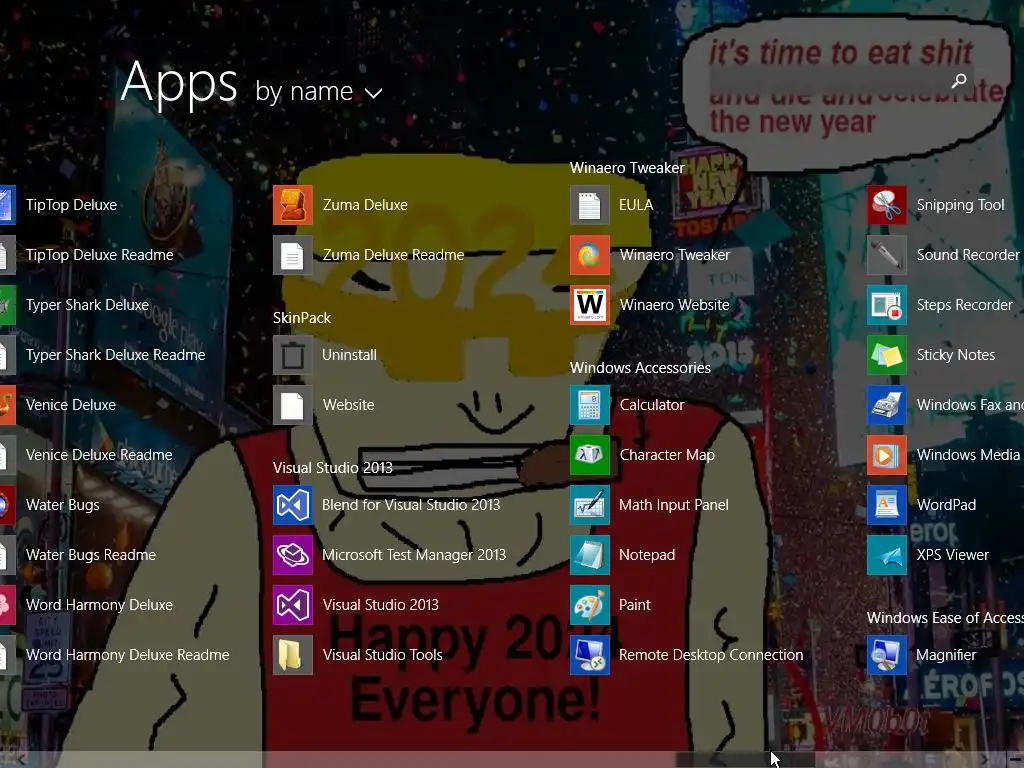Click the SkinPack group header
Viewport: 1024px width, 768px height.
point(302,318)
